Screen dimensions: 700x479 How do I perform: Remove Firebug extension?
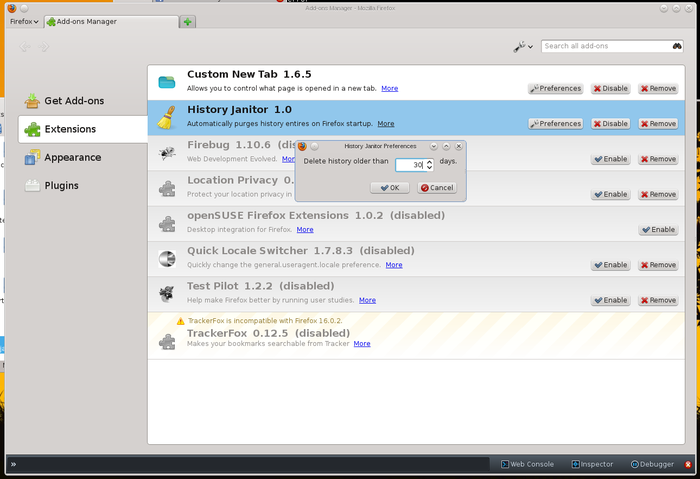click(x=658, y=159)
